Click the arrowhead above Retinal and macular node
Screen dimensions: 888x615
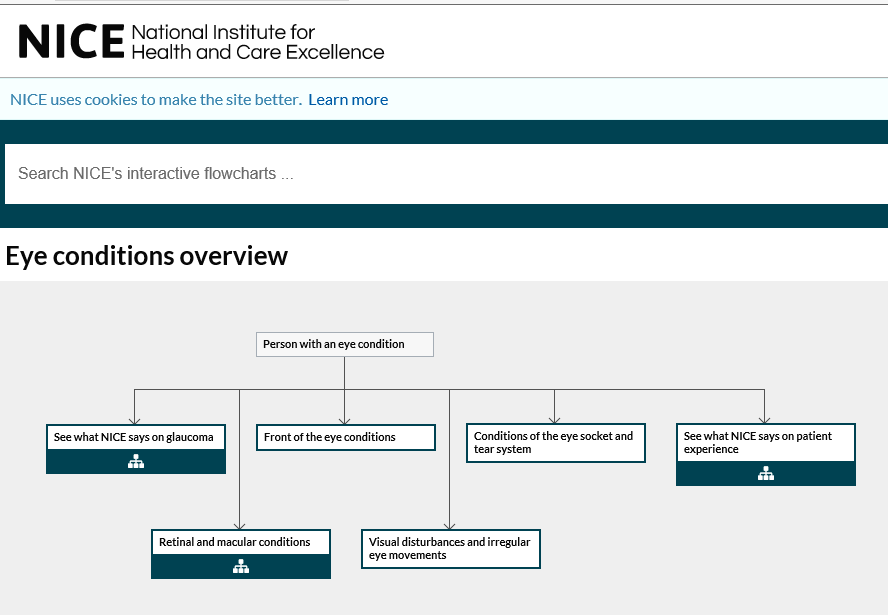click(x=240, y=525)
